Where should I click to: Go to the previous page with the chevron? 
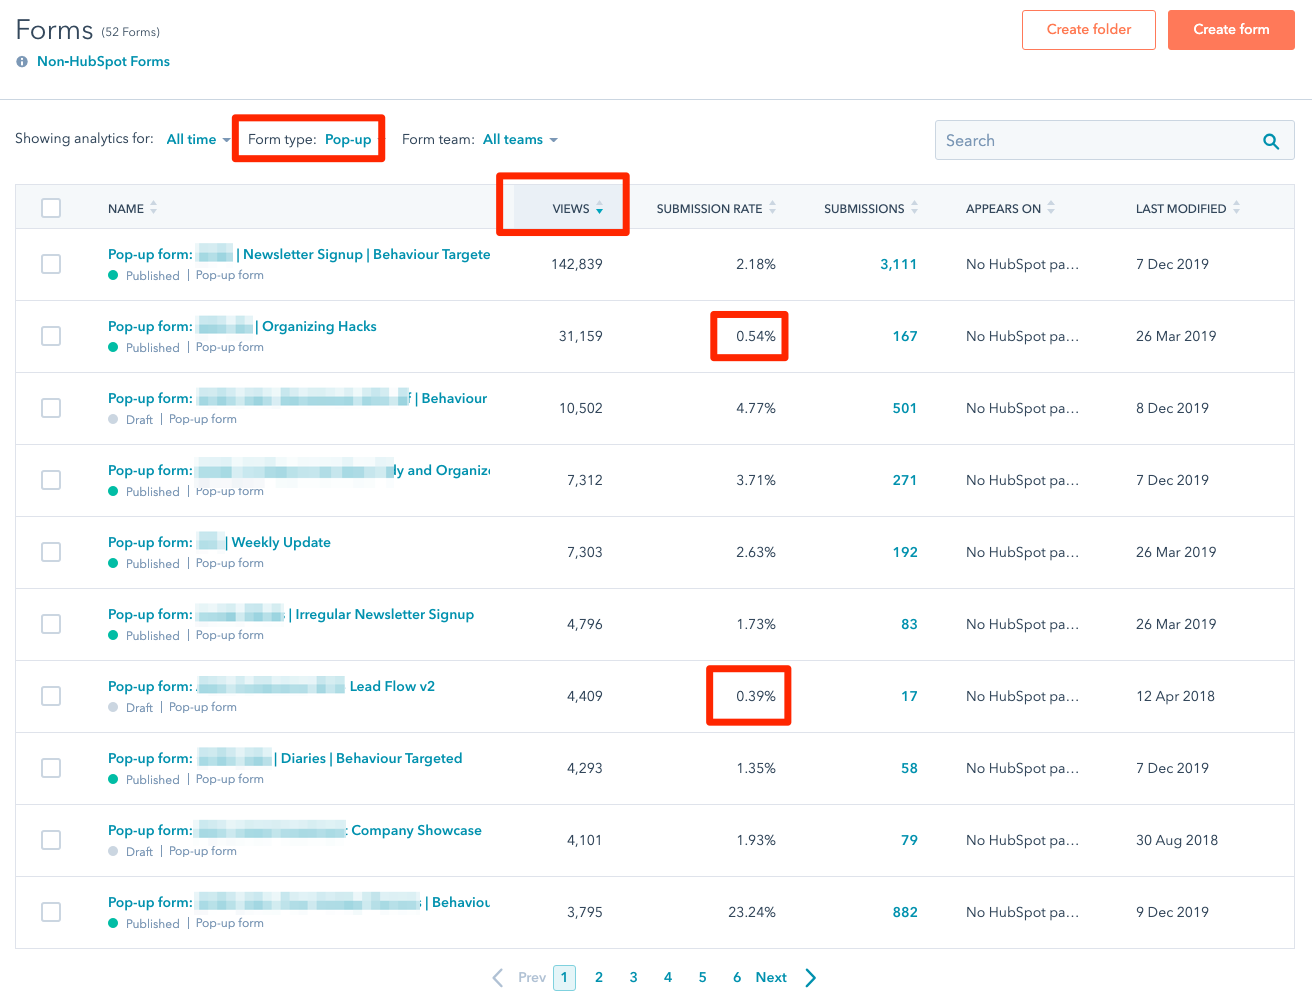497,977
